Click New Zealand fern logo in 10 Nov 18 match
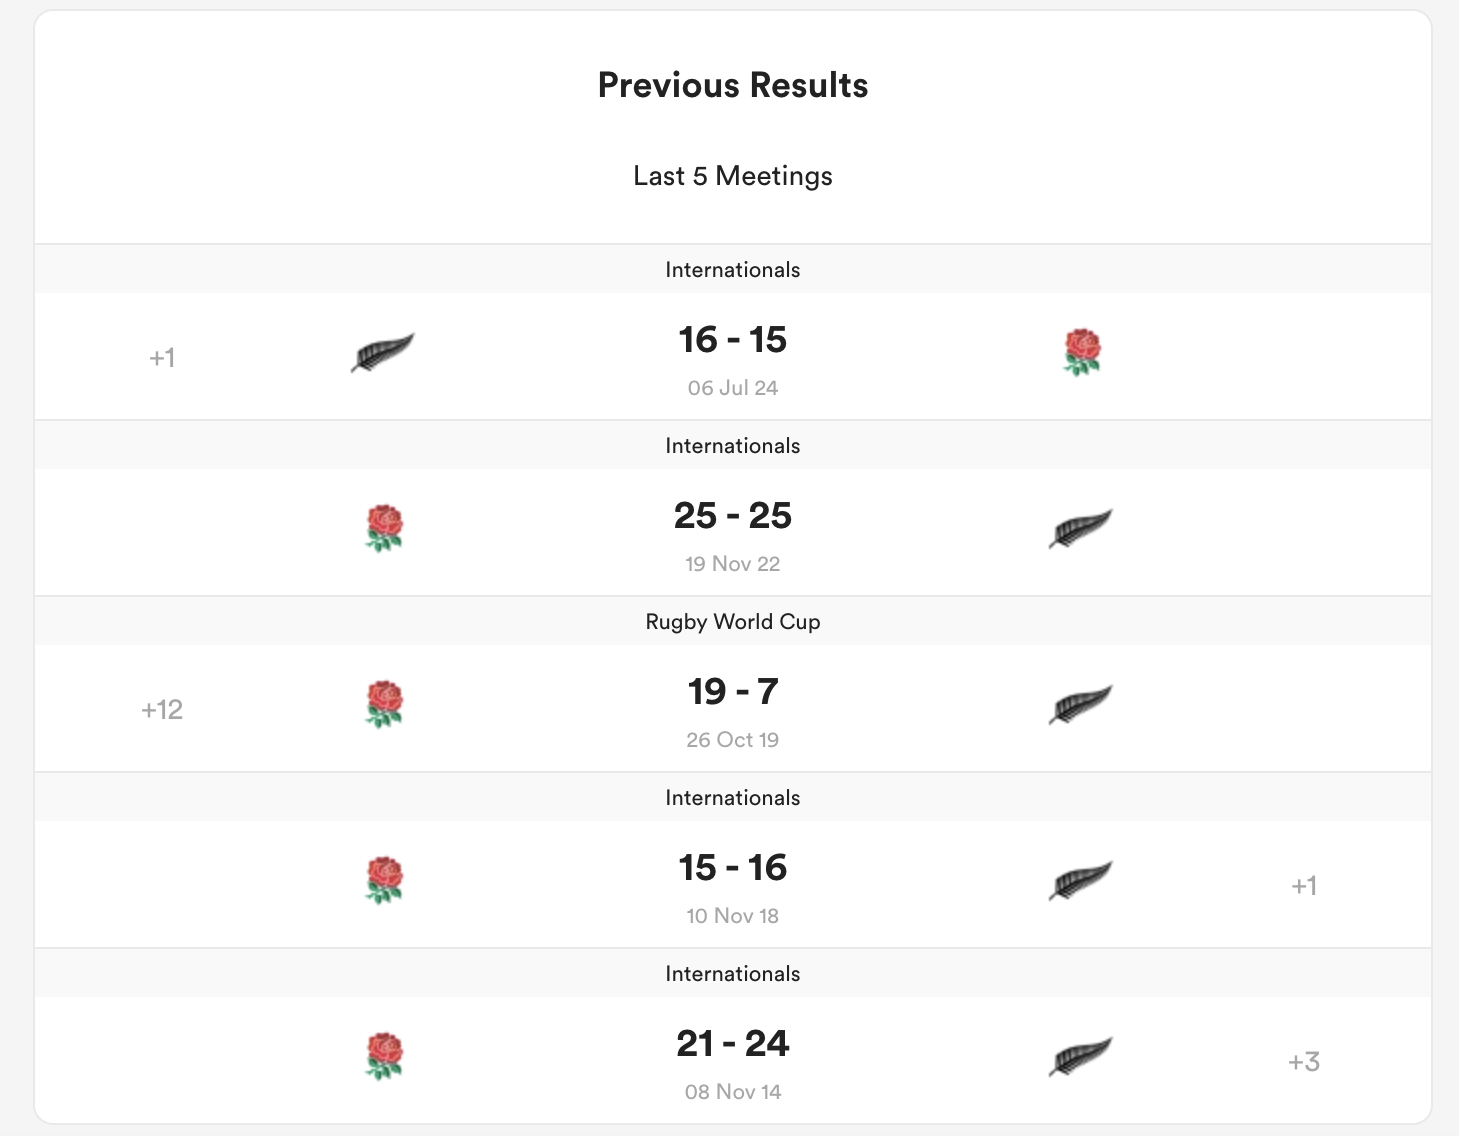Image resolution: width=1459 pixels, height=1136 pixels. 1080,880
